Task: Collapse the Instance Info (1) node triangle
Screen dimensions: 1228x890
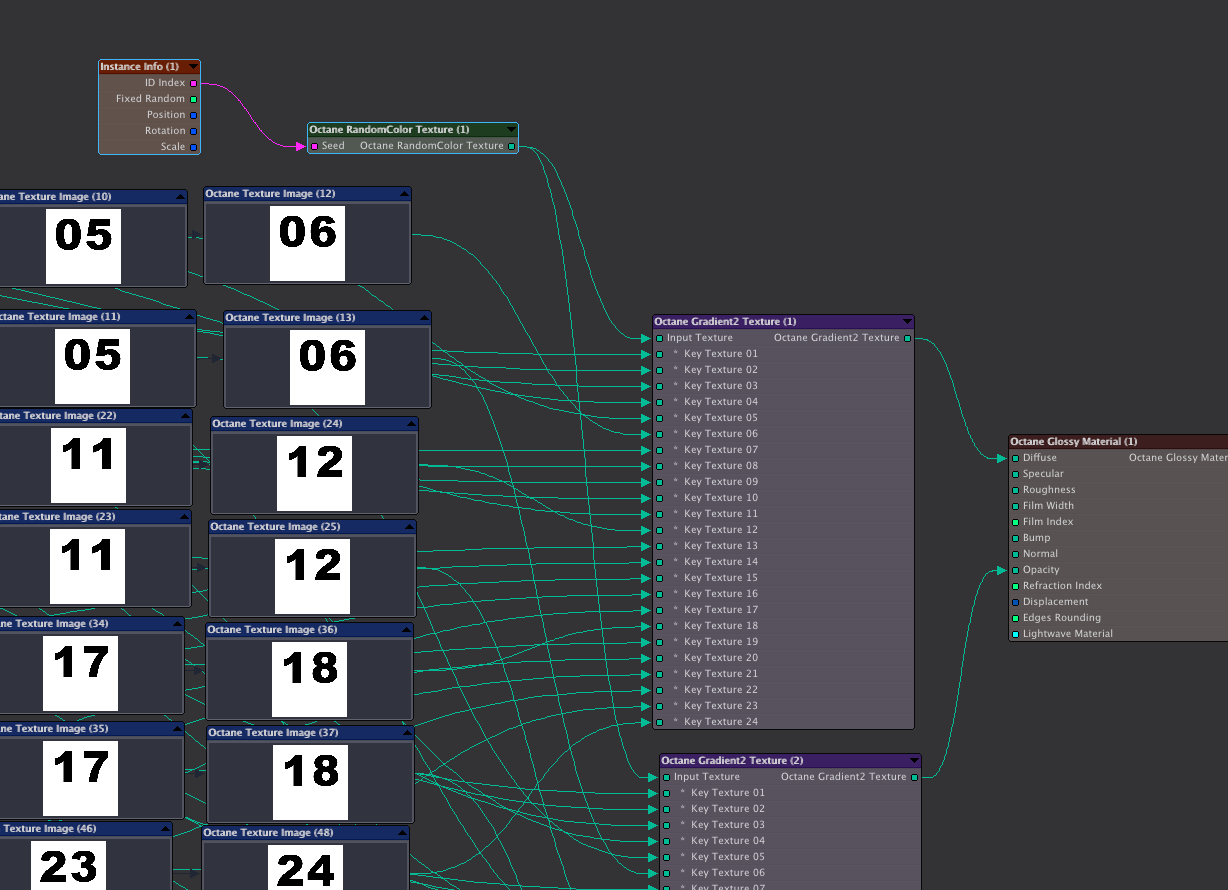Action: (193, 67)
